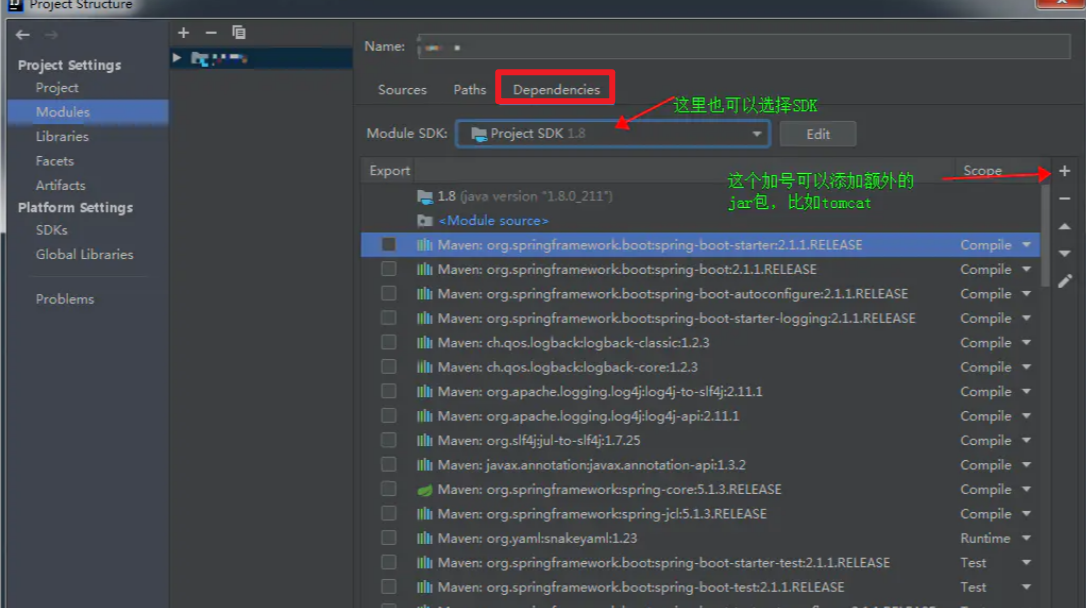Move selected dependency down with arrow icon
Image resolution: width=1086 pixels, height=608 pixels.
[1064, 253]
